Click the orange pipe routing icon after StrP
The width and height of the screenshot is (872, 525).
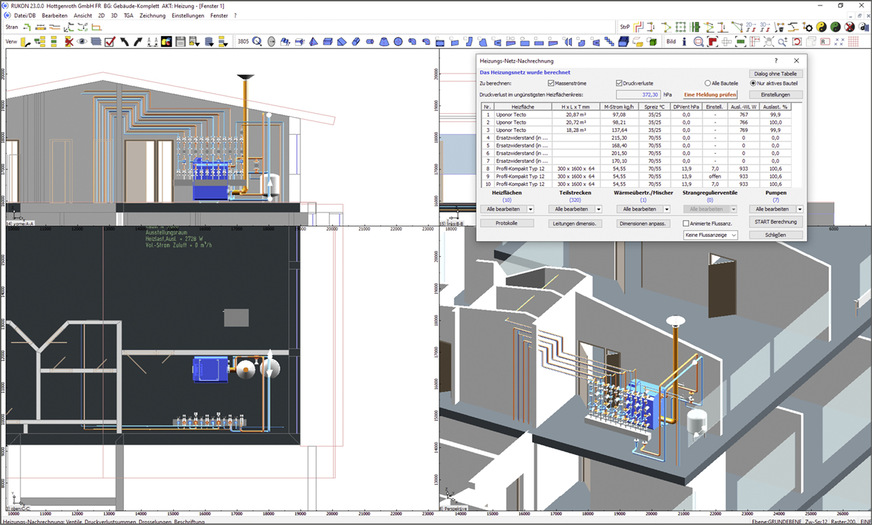click(x=638, y=27)
